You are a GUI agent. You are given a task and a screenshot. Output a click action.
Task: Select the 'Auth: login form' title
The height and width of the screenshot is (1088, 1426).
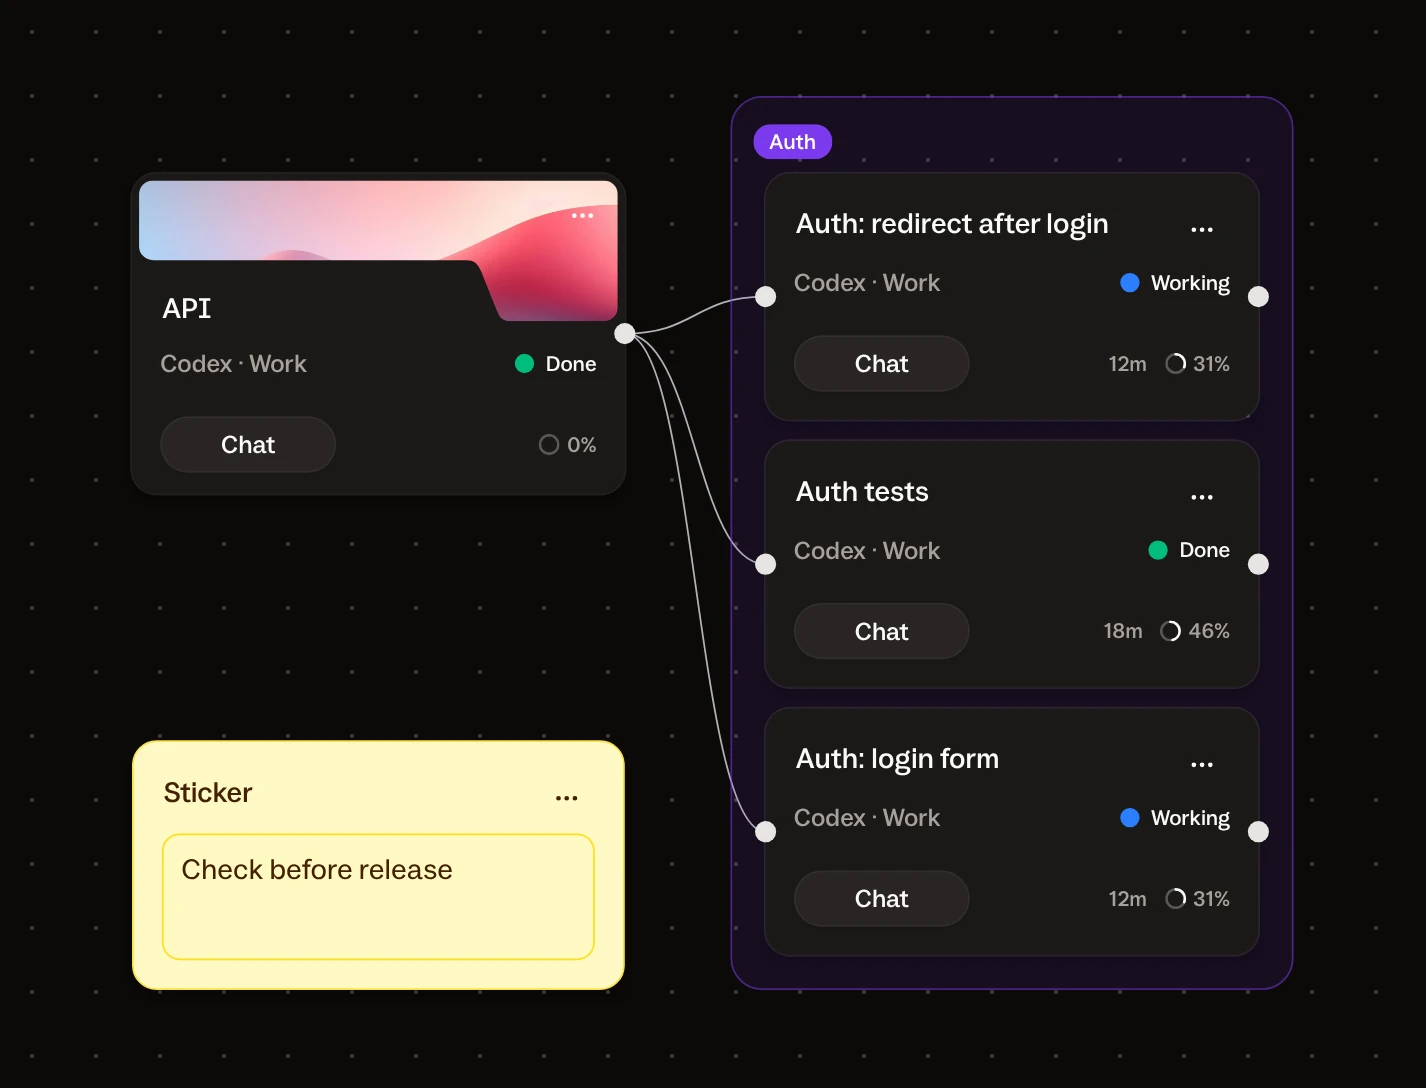pos(897,759)
